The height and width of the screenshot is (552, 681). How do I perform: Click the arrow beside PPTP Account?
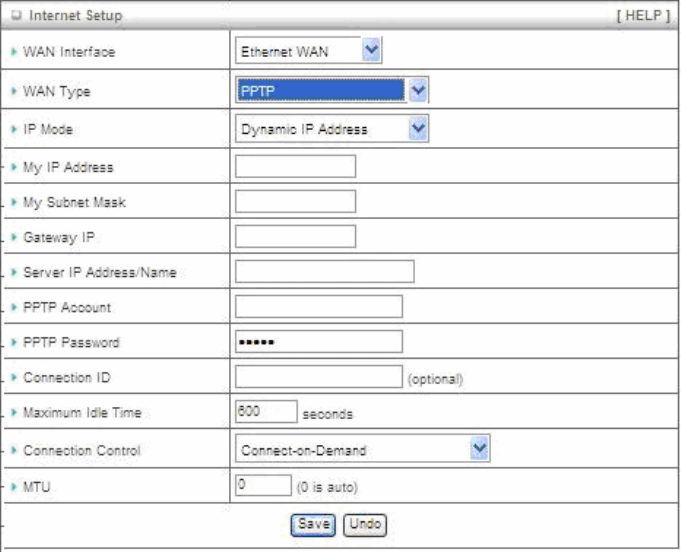[14, 307]
